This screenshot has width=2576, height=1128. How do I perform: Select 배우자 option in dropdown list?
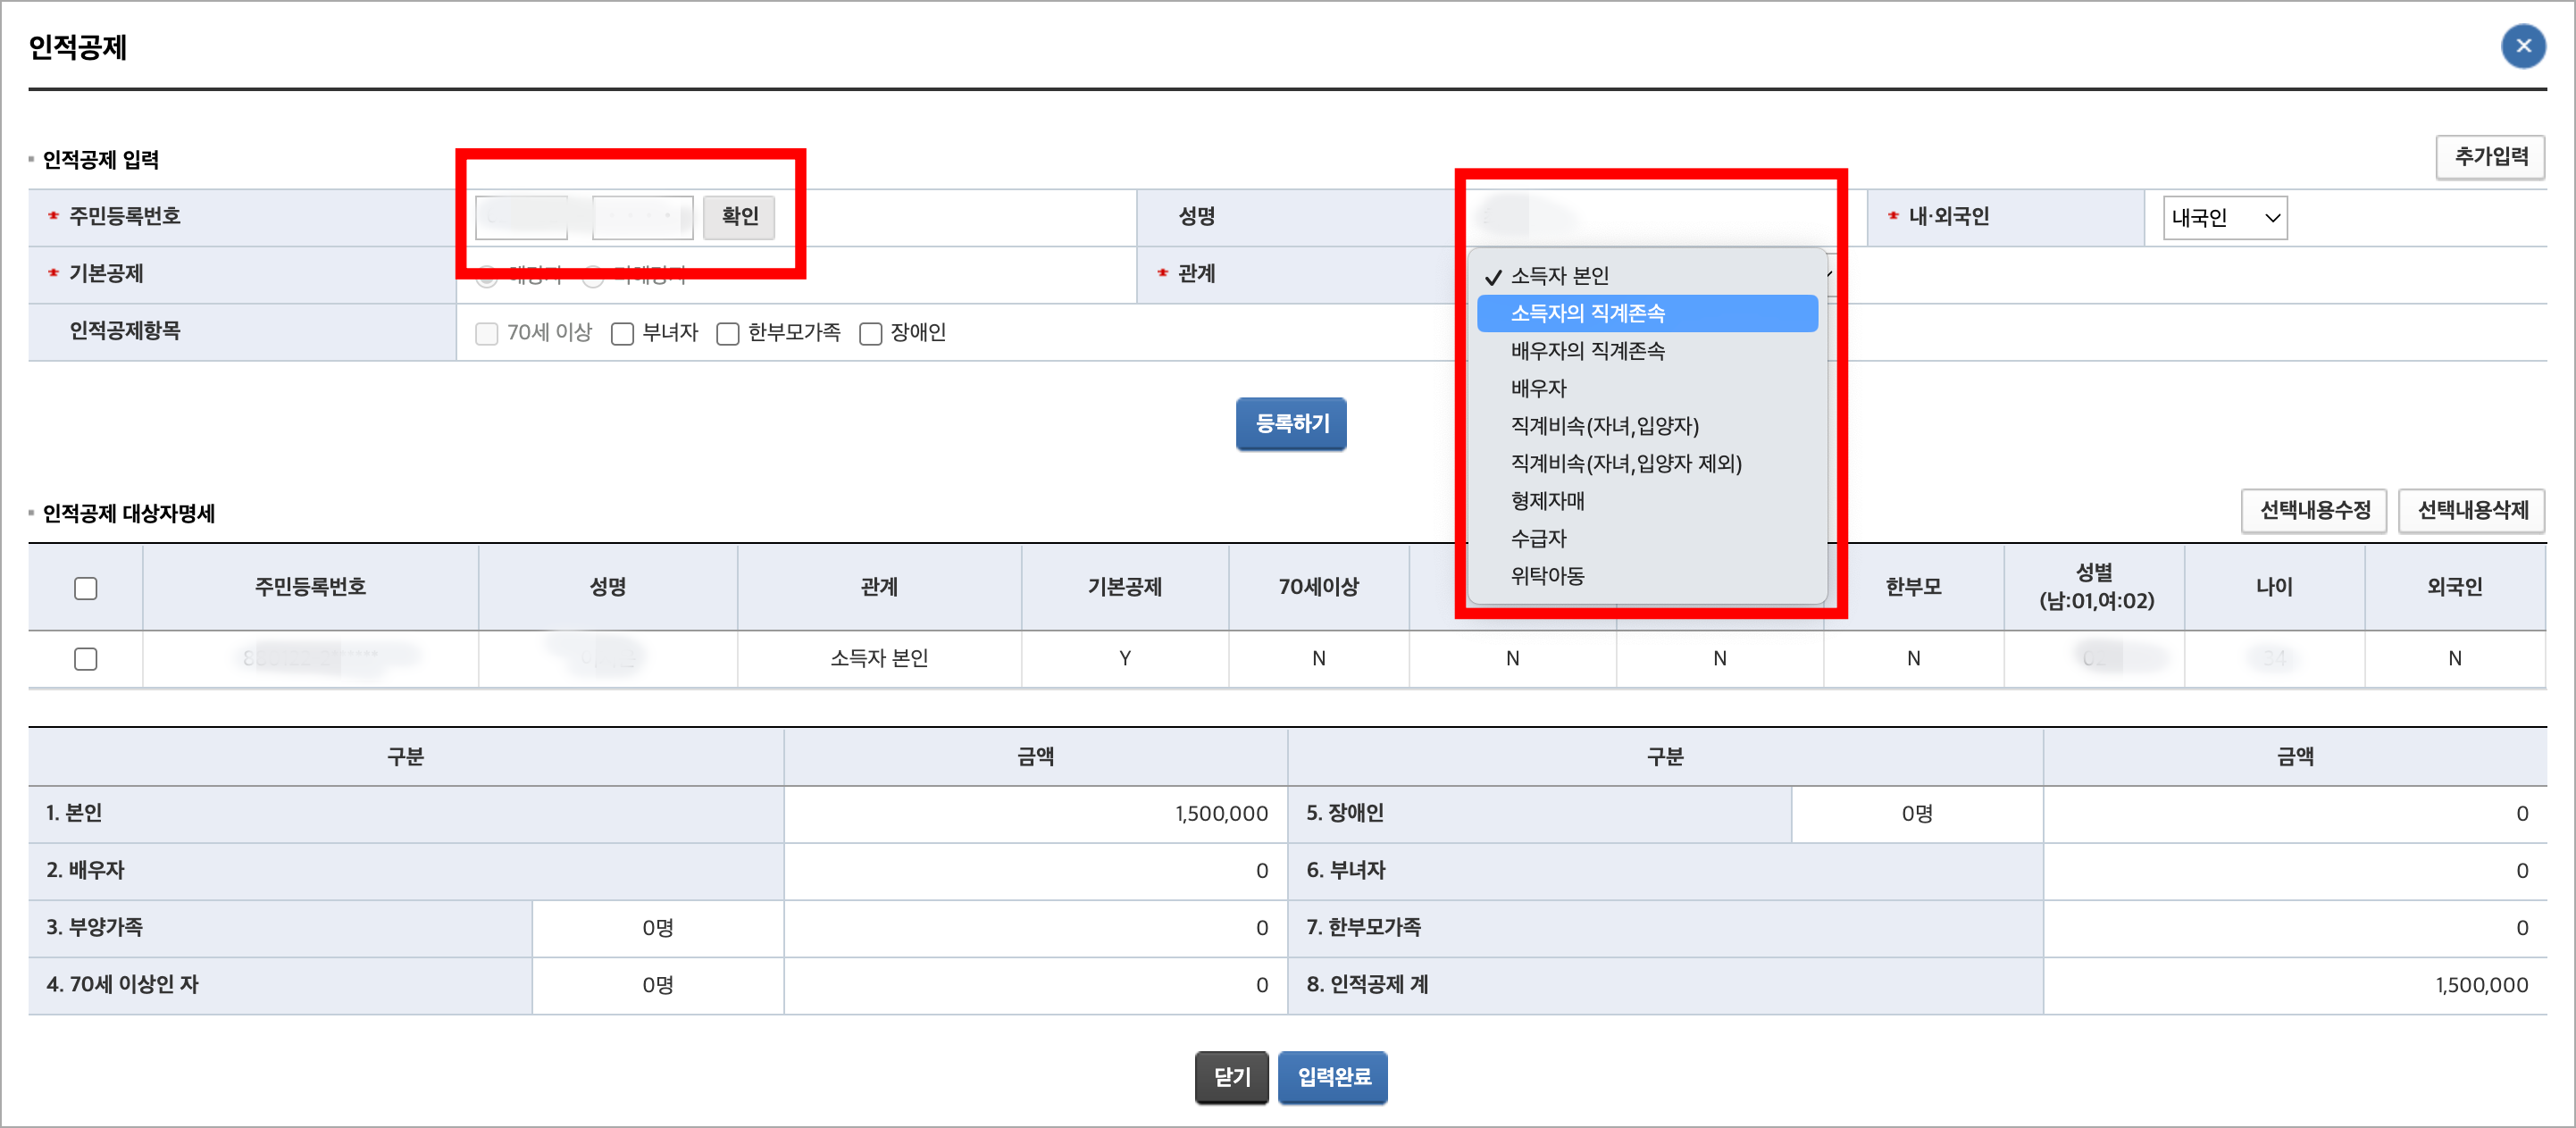[1538, 388]
